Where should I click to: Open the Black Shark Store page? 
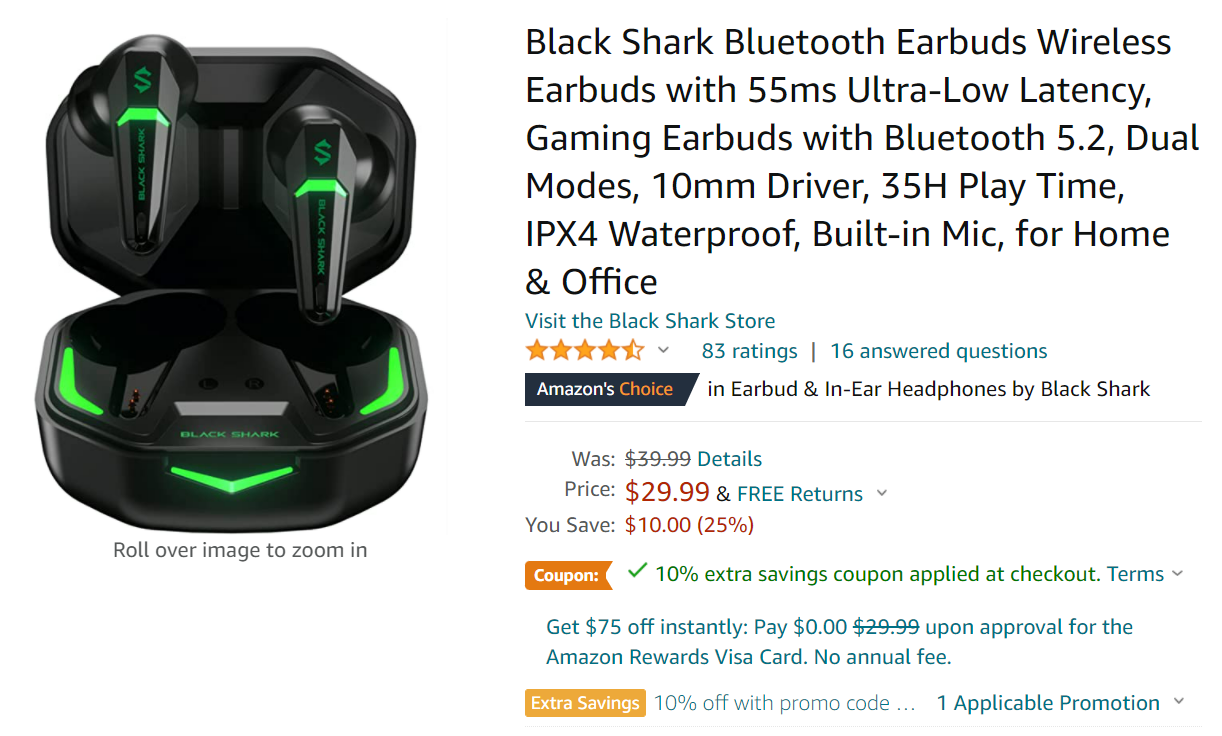point(650,321)
